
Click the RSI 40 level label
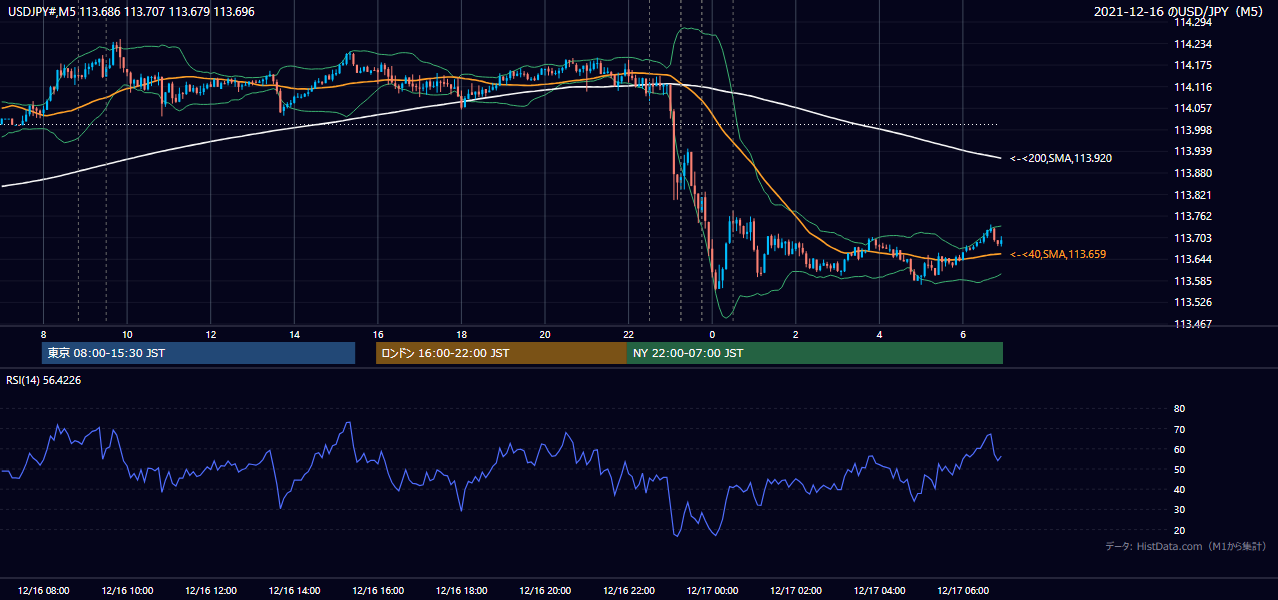(x=1179, y=489)
